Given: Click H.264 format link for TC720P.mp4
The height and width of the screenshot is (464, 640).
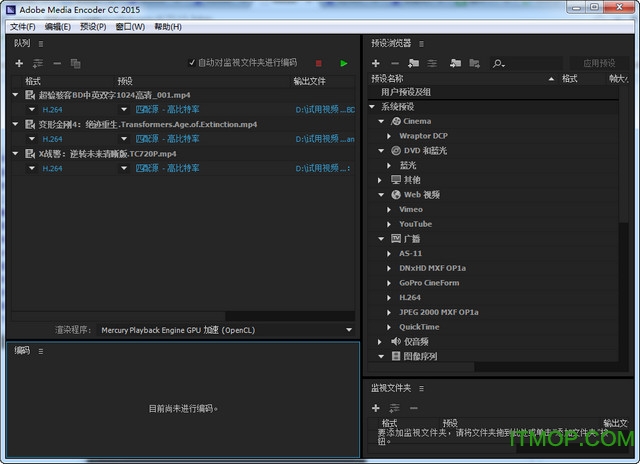Looking at the screenshot, I should coord(52,169).
